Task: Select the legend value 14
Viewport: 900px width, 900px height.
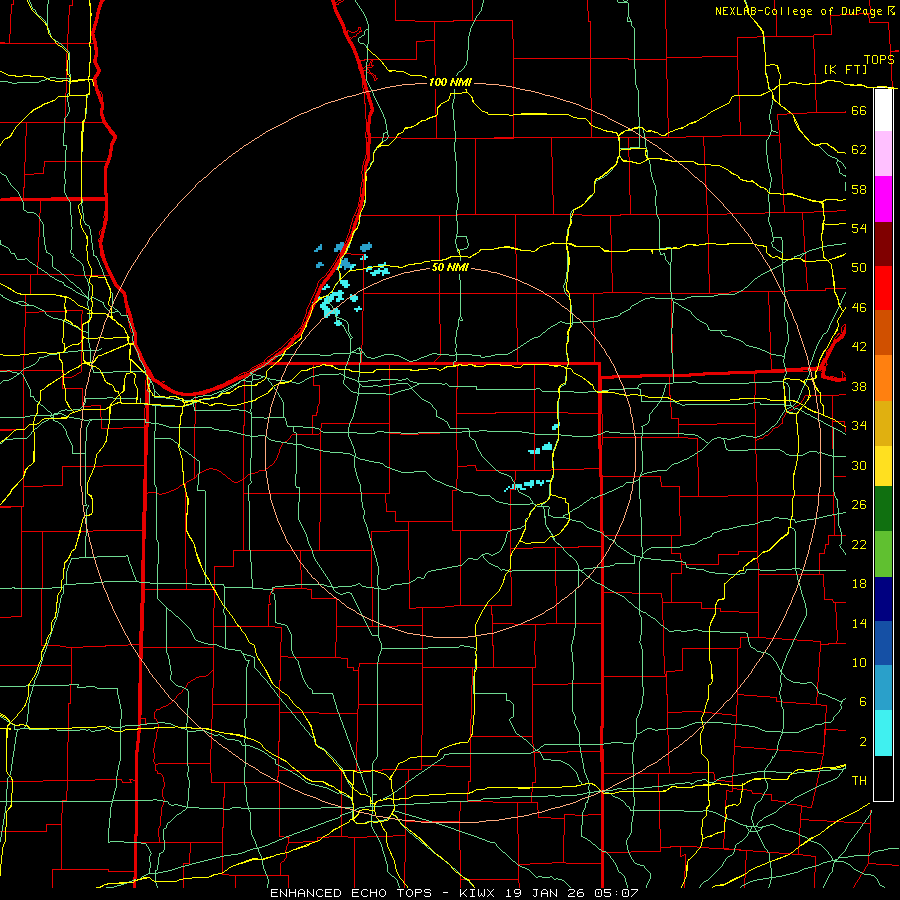Action: [859, 623]
